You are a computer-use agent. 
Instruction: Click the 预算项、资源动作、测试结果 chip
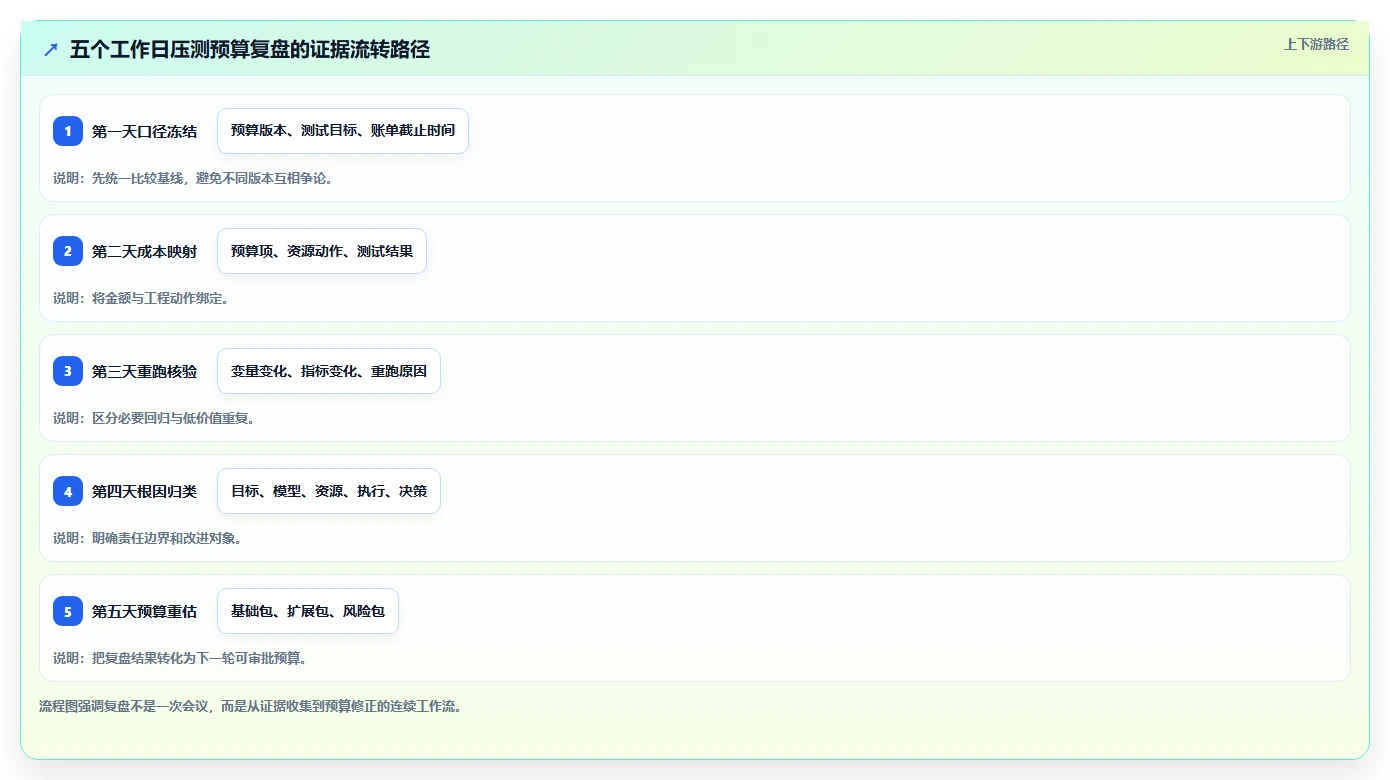coord(322,251)
